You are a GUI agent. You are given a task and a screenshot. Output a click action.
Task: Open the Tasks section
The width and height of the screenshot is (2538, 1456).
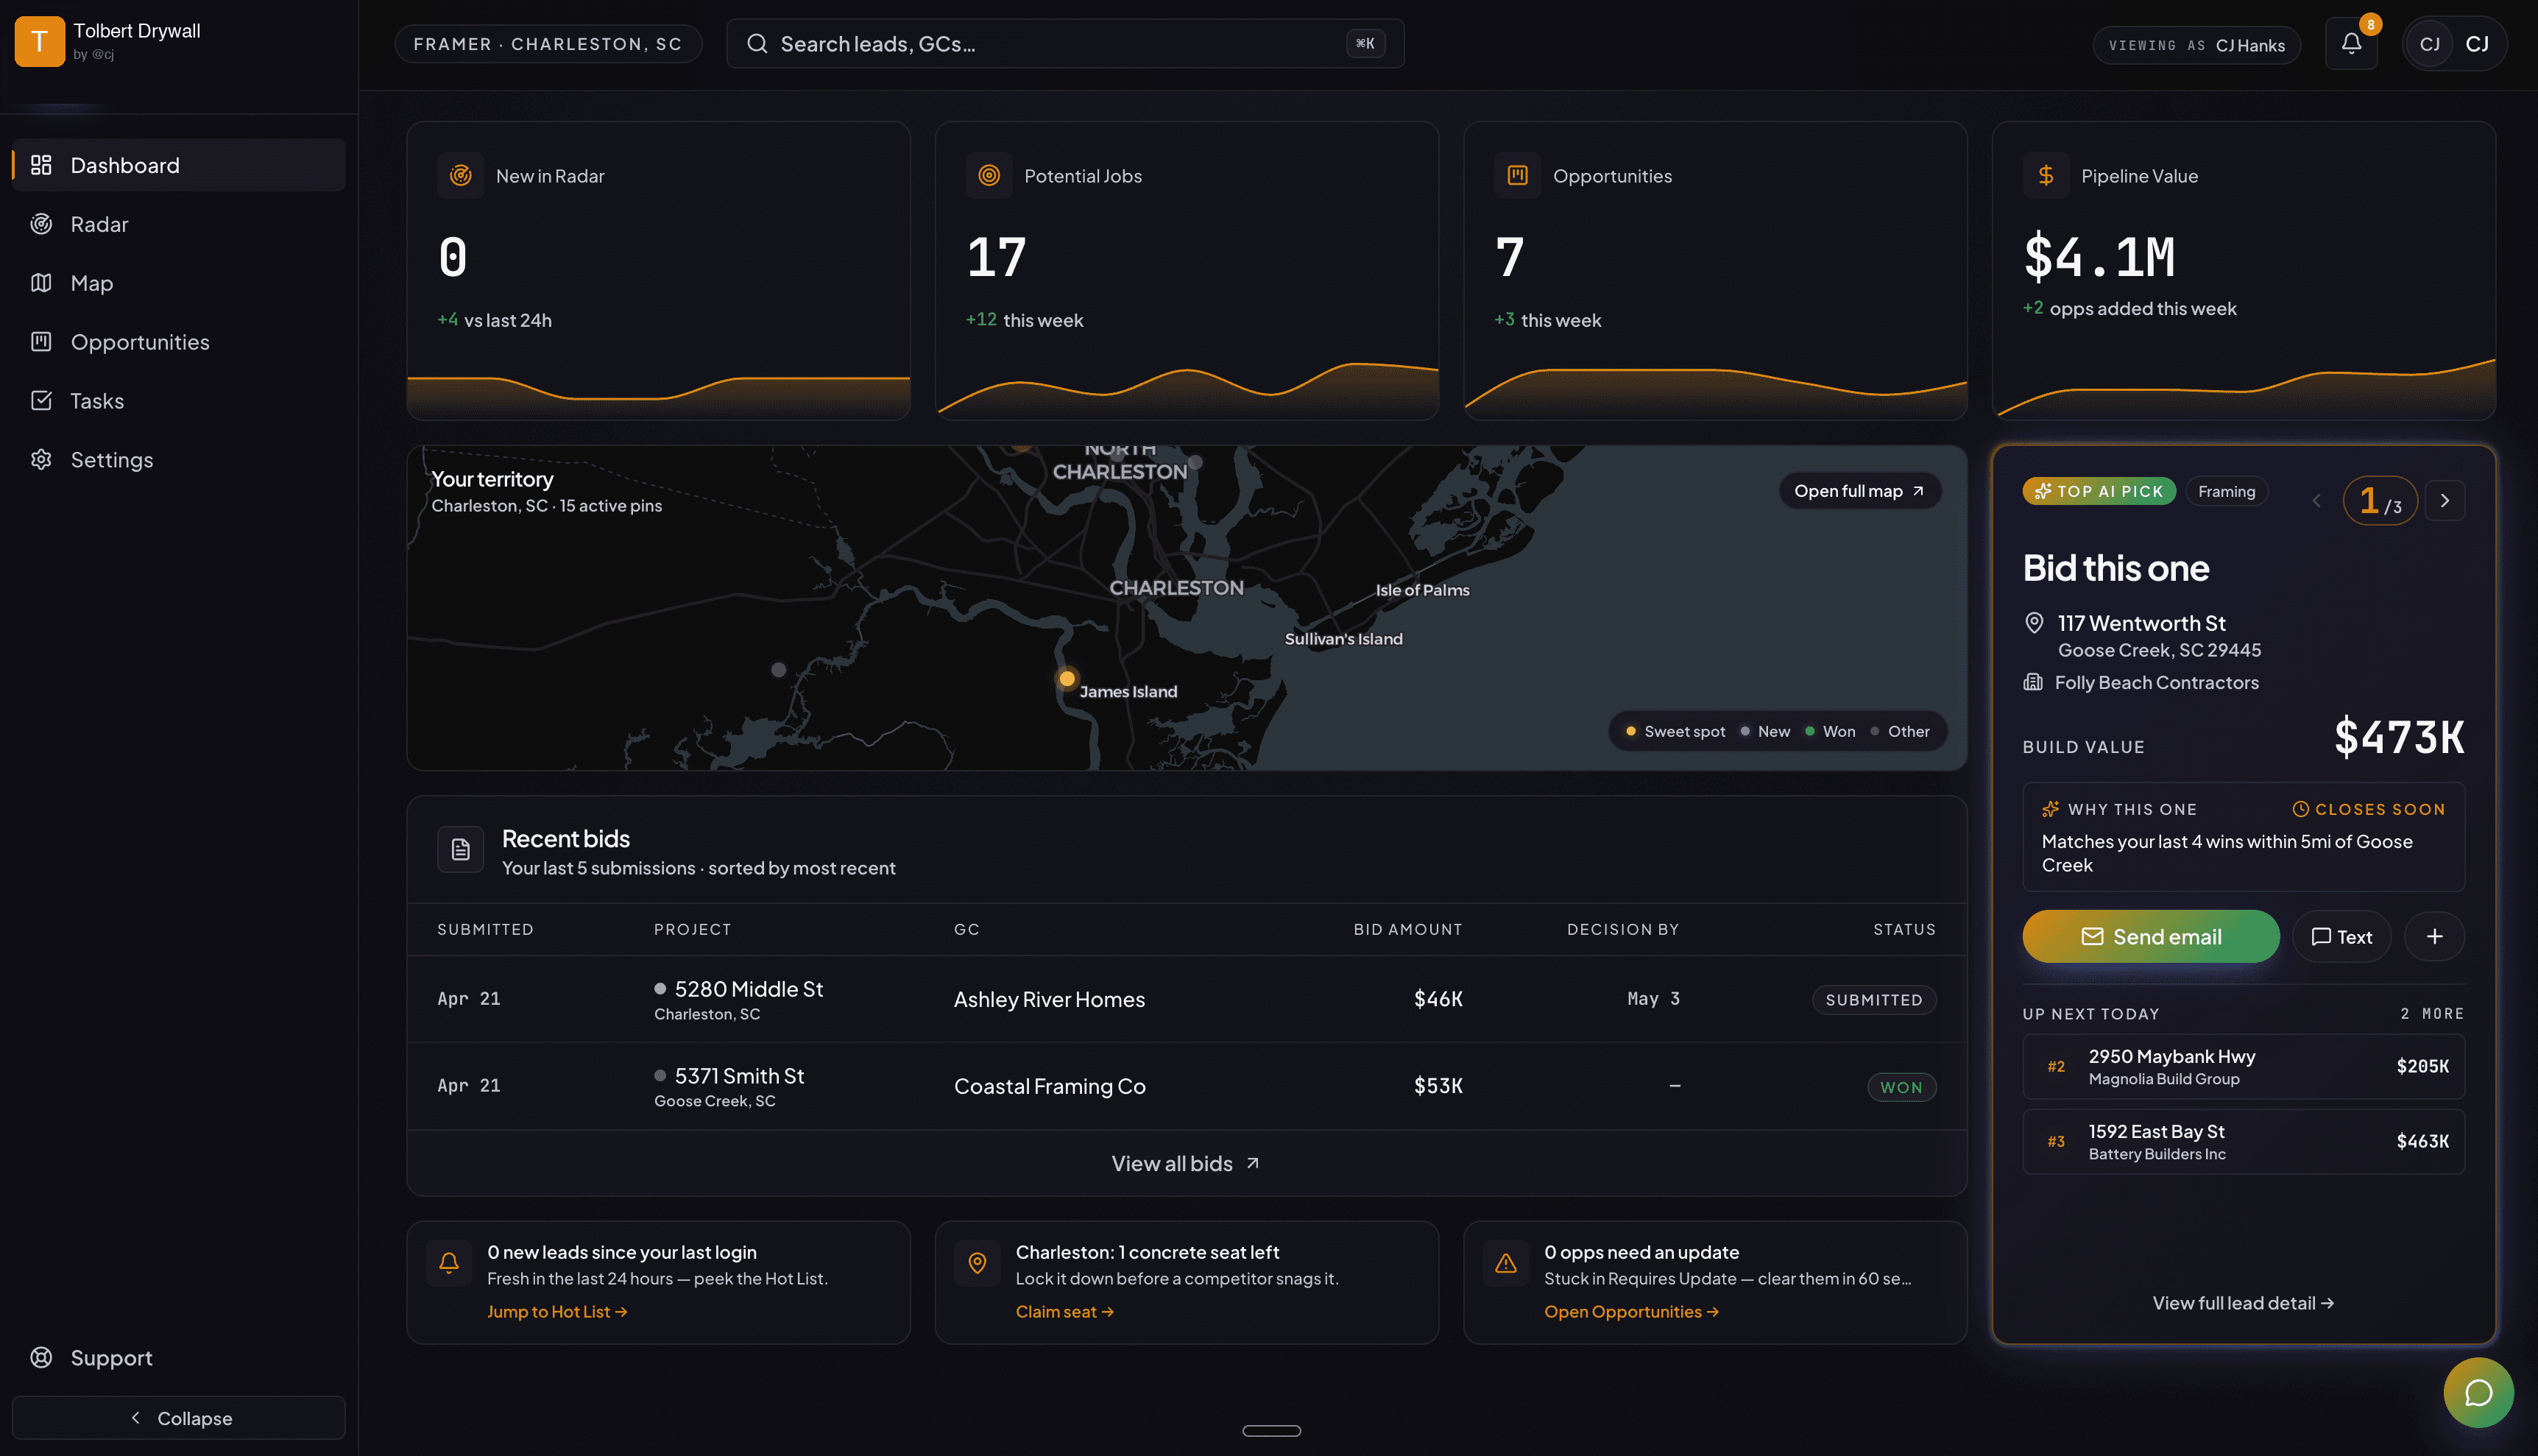pos(96,400)
